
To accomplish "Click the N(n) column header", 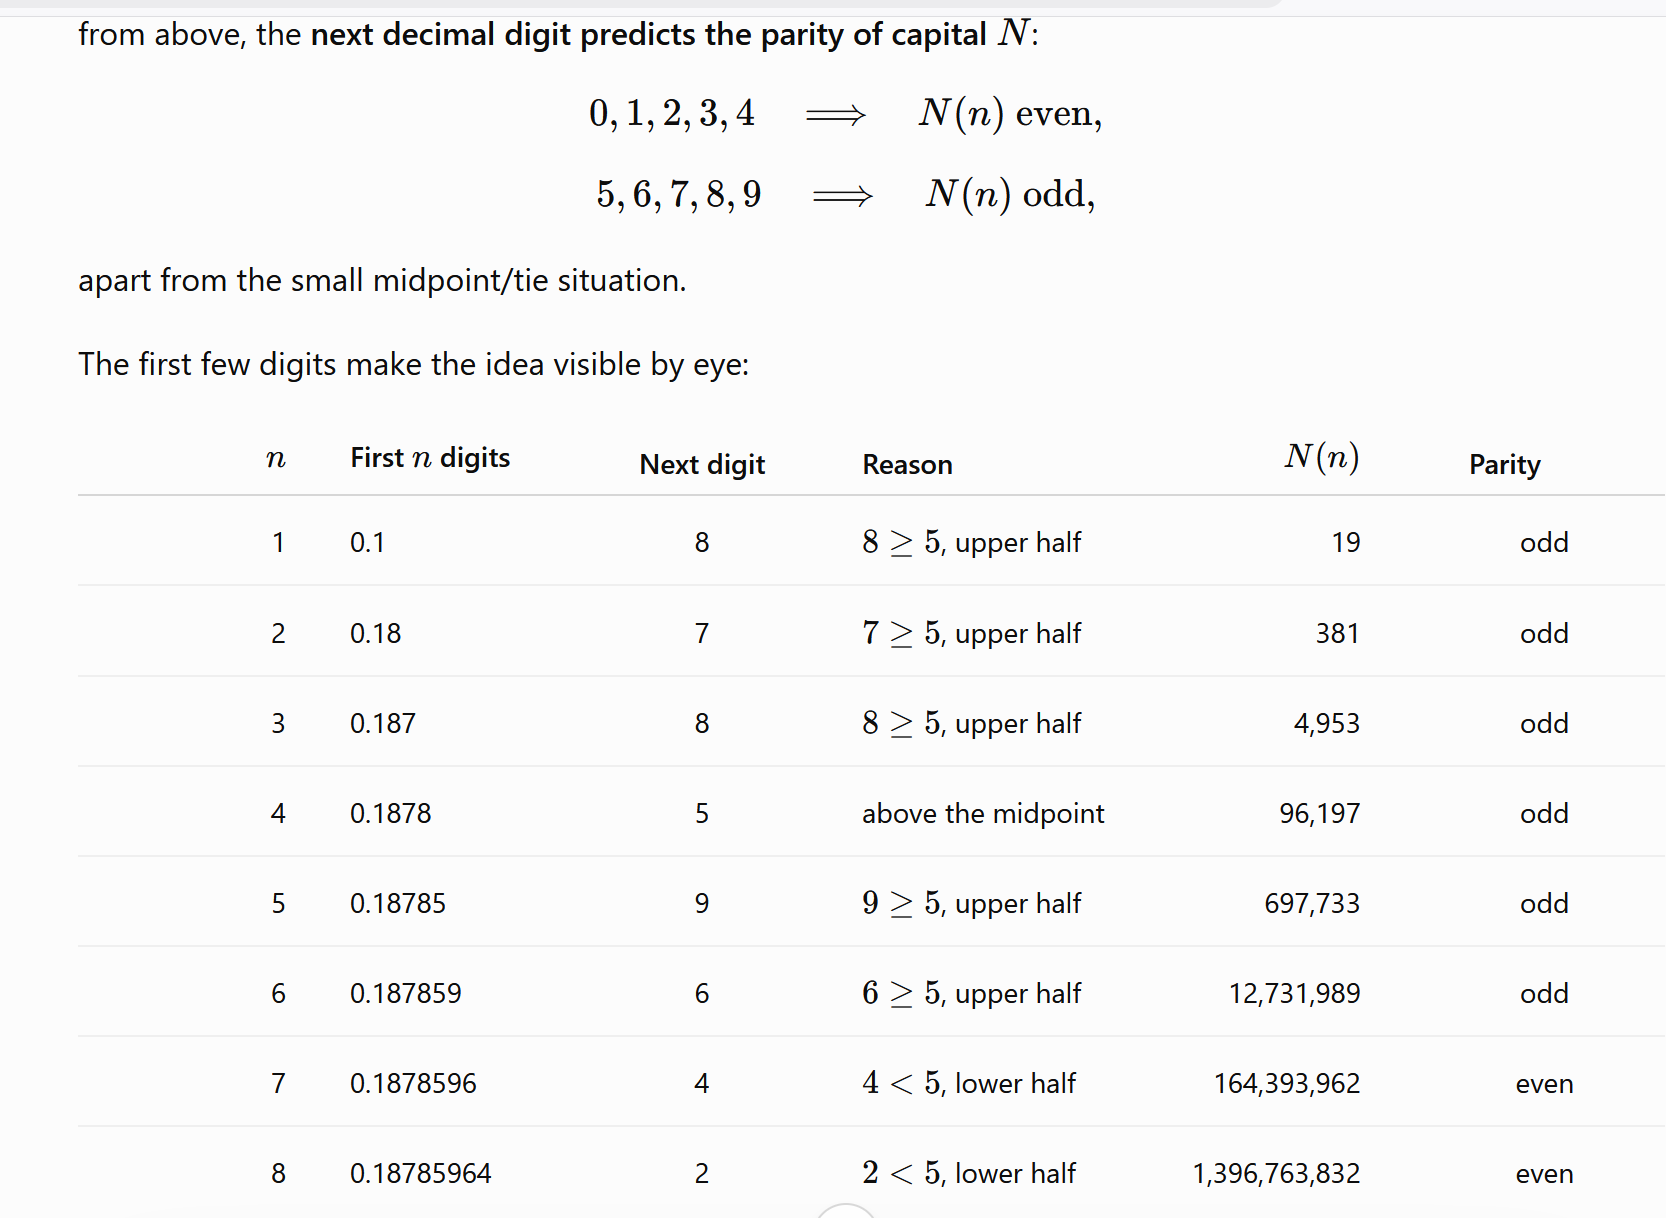I will 1322,456.
